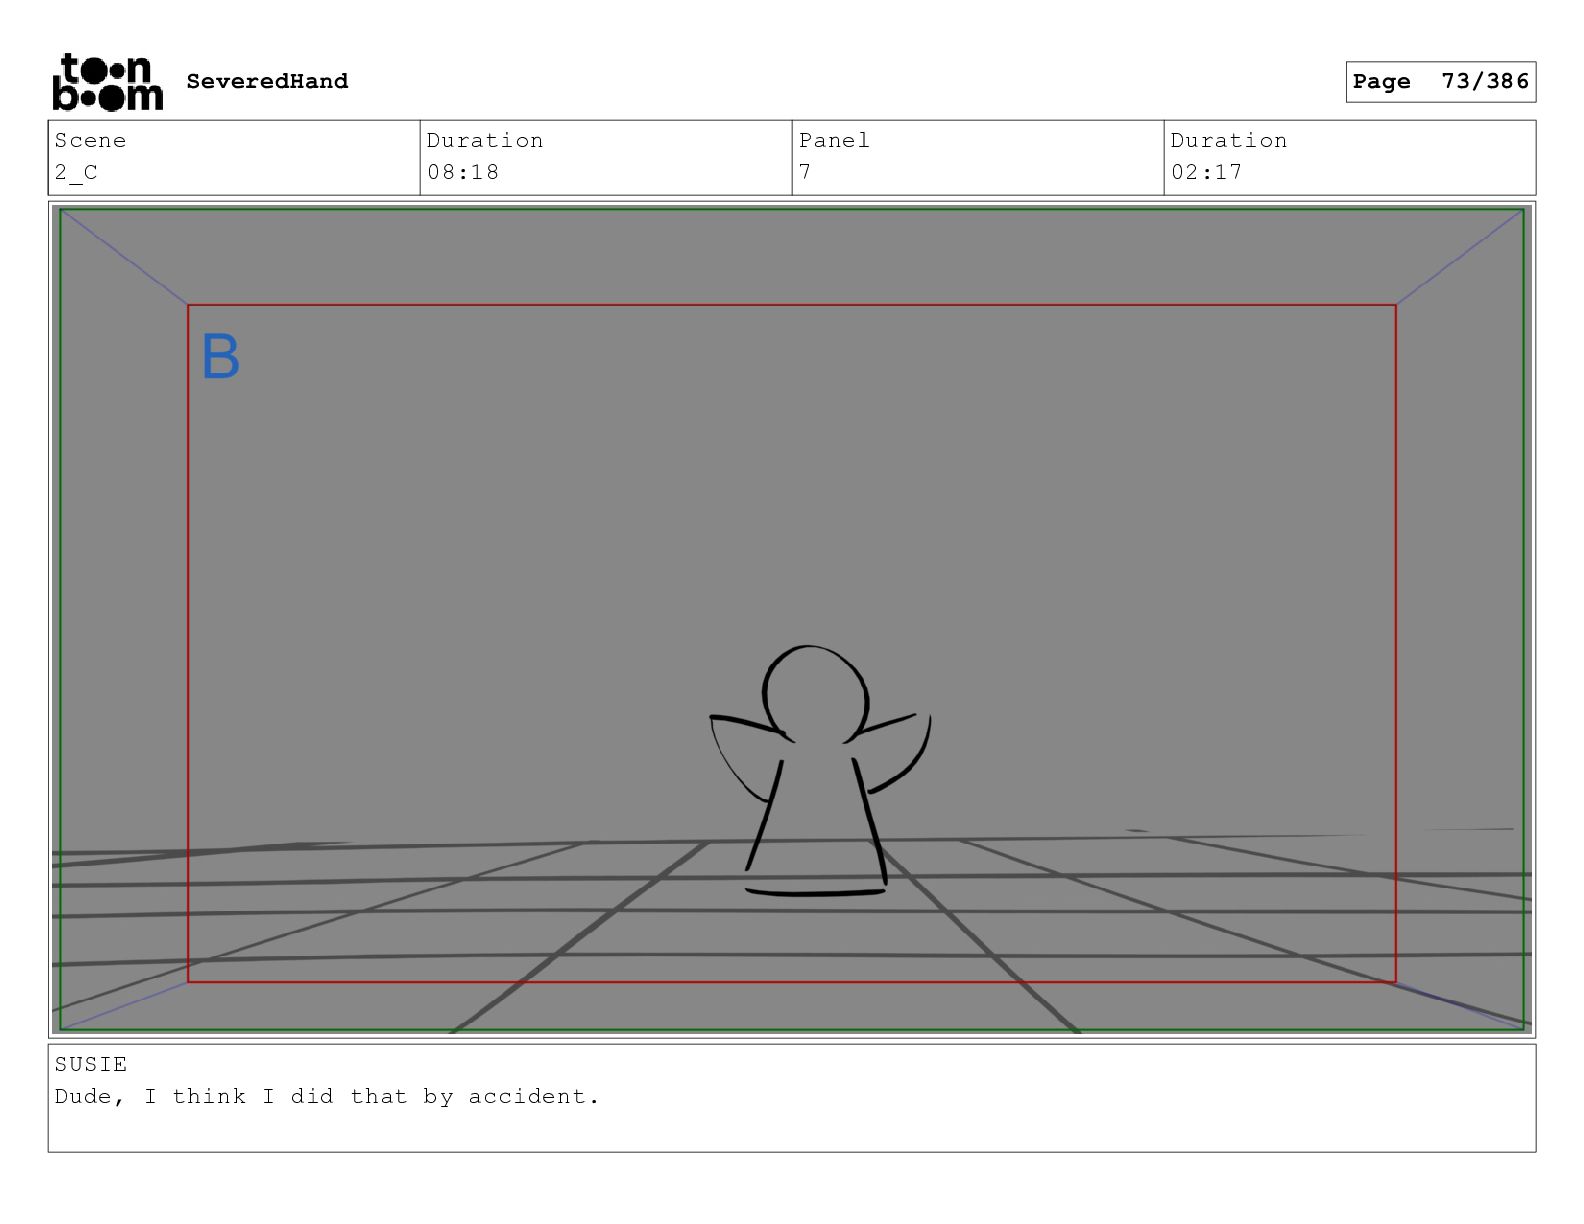Click the Scene header label
Viewport: 1584px width, 1224px height.
90,140
